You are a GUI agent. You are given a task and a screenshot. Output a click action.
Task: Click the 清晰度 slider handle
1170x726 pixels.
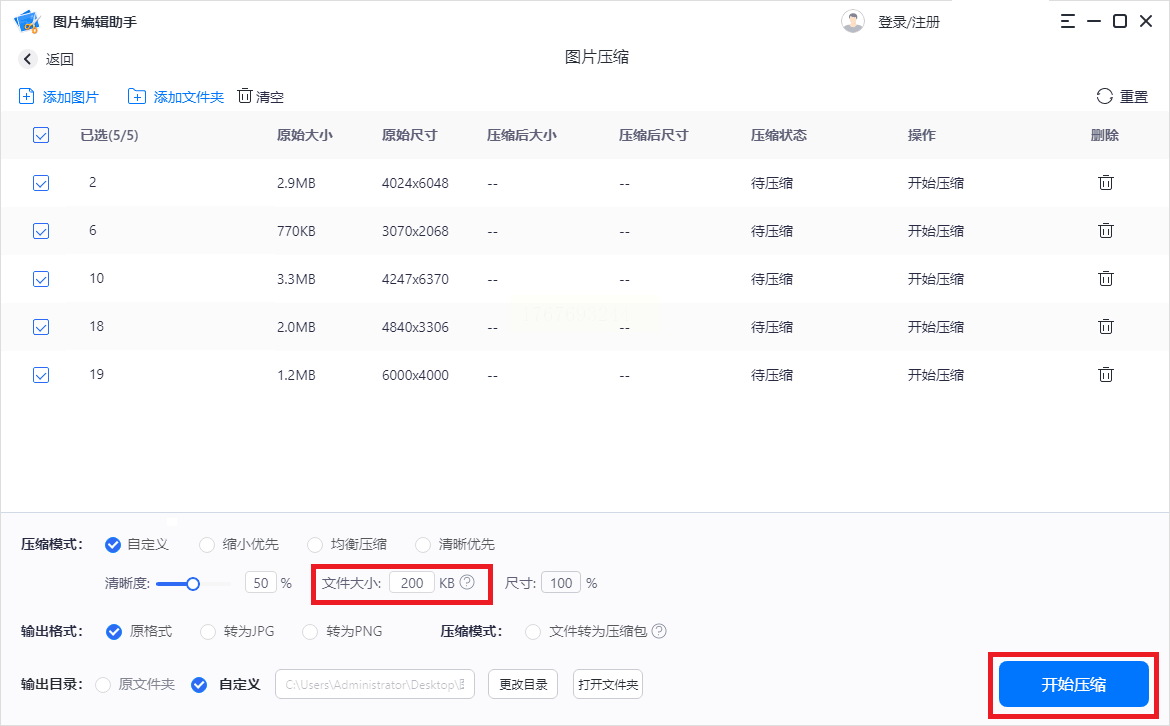pyautogui.click(x=193, y=583)
